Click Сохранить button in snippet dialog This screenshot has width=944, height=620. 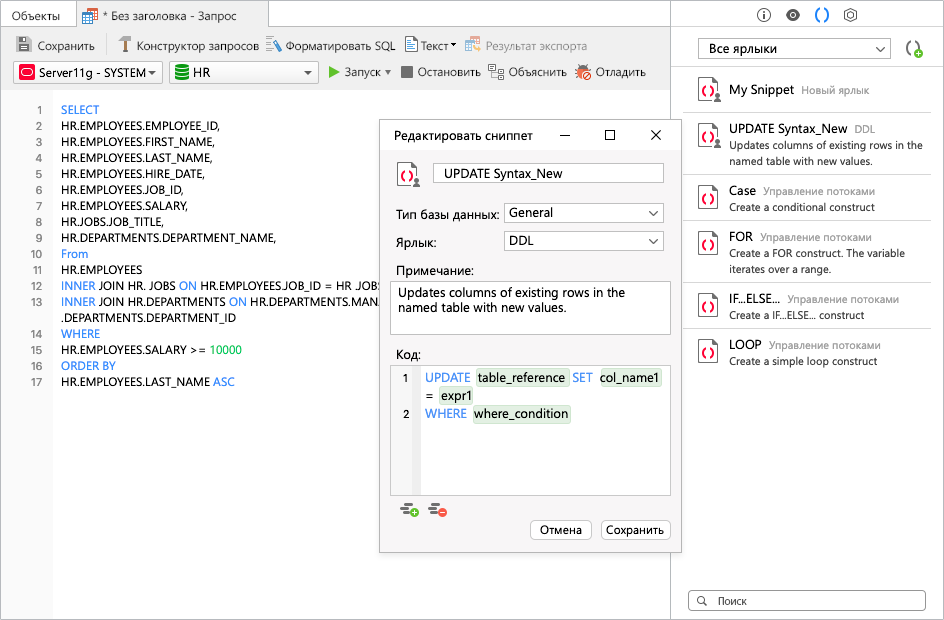tap(635, 530)
